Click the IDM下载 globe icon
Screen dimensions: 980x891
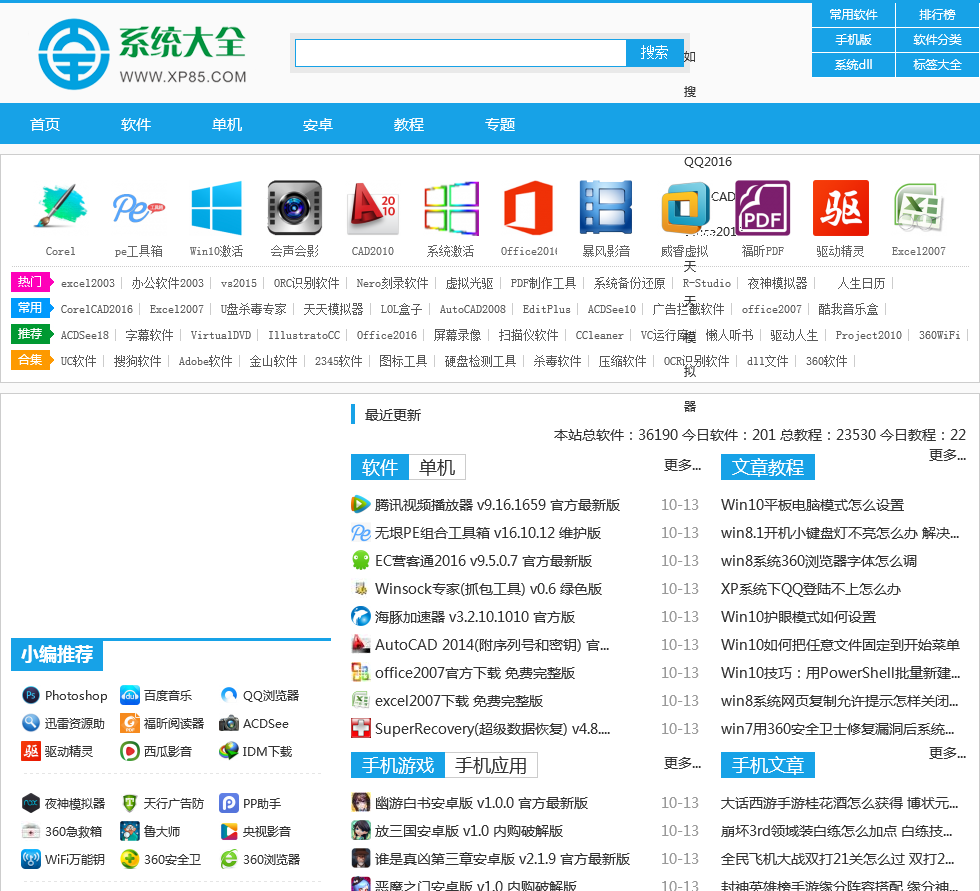[229, 751]
